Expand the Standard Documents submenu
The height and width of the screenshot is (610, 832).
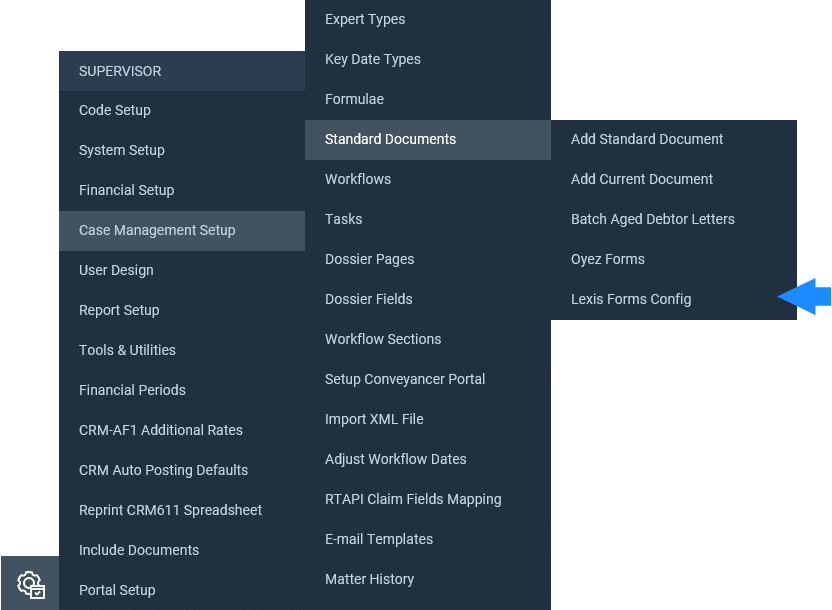[428, 140]
